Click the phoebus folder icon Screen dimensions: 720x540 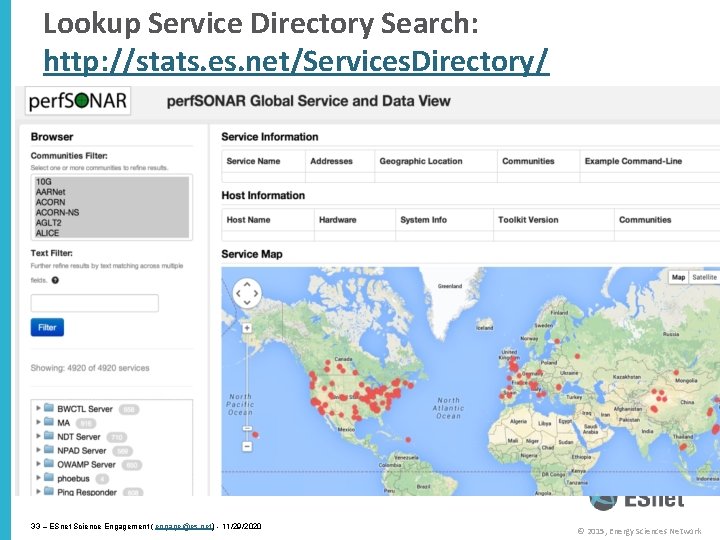coord(49,478)
